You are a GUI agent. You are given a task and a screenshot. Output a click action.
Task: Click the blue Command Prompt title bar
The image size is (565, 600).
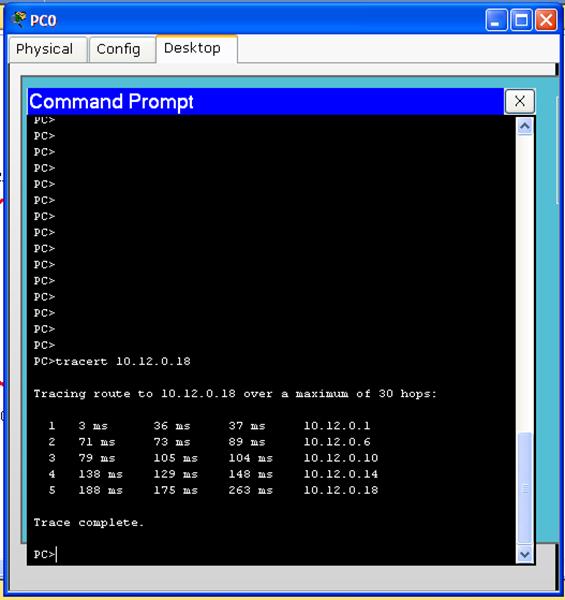pyautogui.click(x=265, y=101)
